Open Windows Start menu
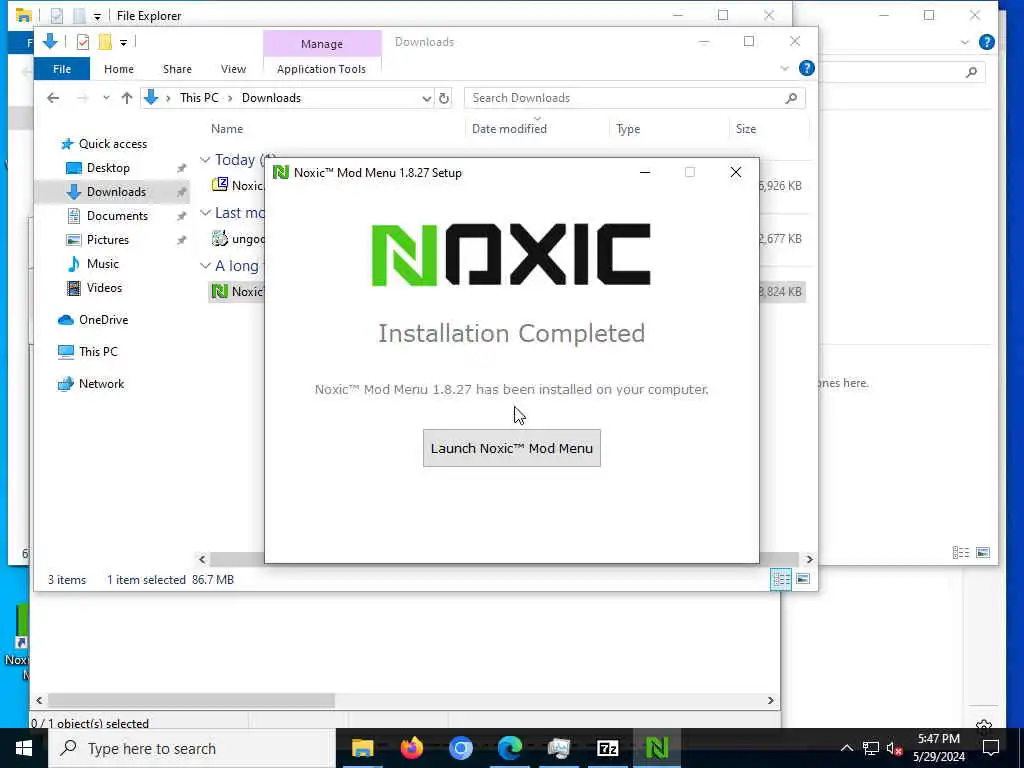 point(24,748)
